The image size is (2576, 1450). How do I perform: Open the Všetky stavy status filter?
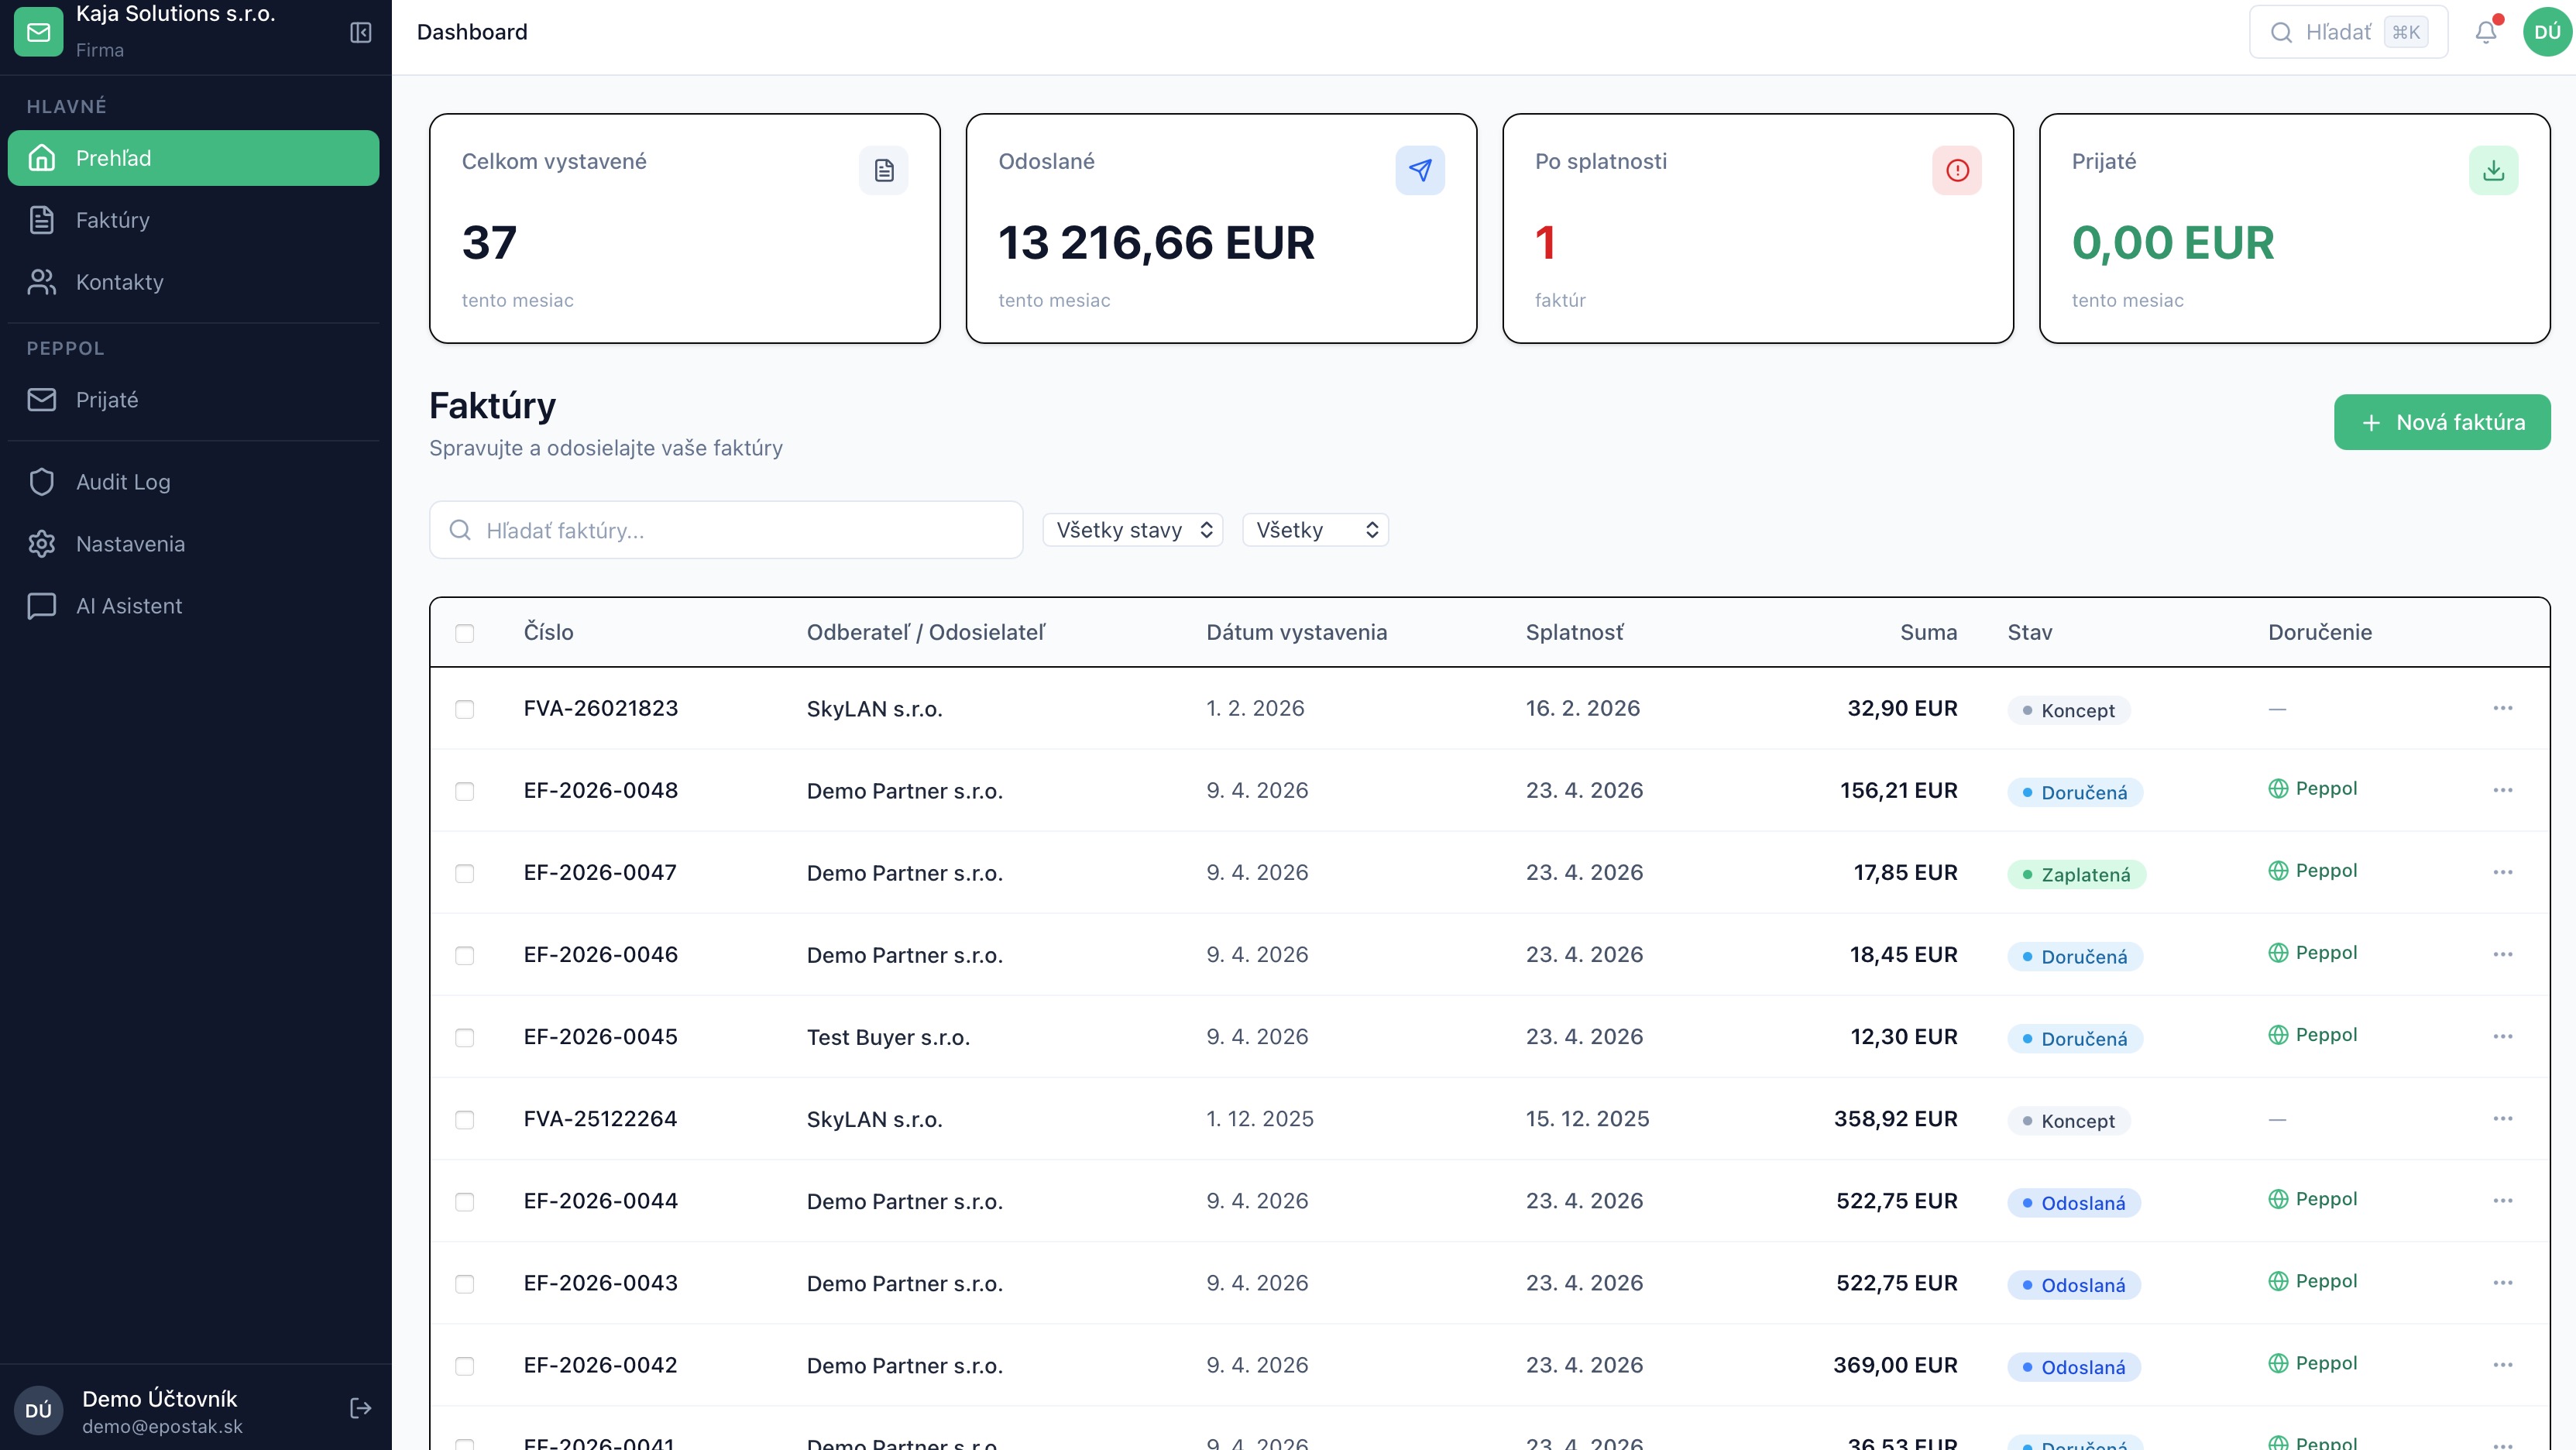coord(1132,529)
